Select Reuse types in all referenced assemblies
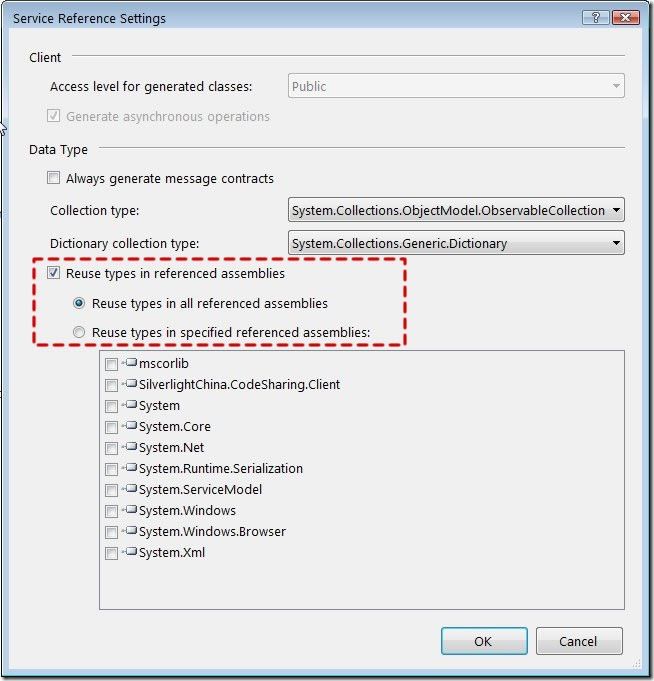The height and width of the screenshot is (681, 654). pyautogui.click(x=79, y=303)
